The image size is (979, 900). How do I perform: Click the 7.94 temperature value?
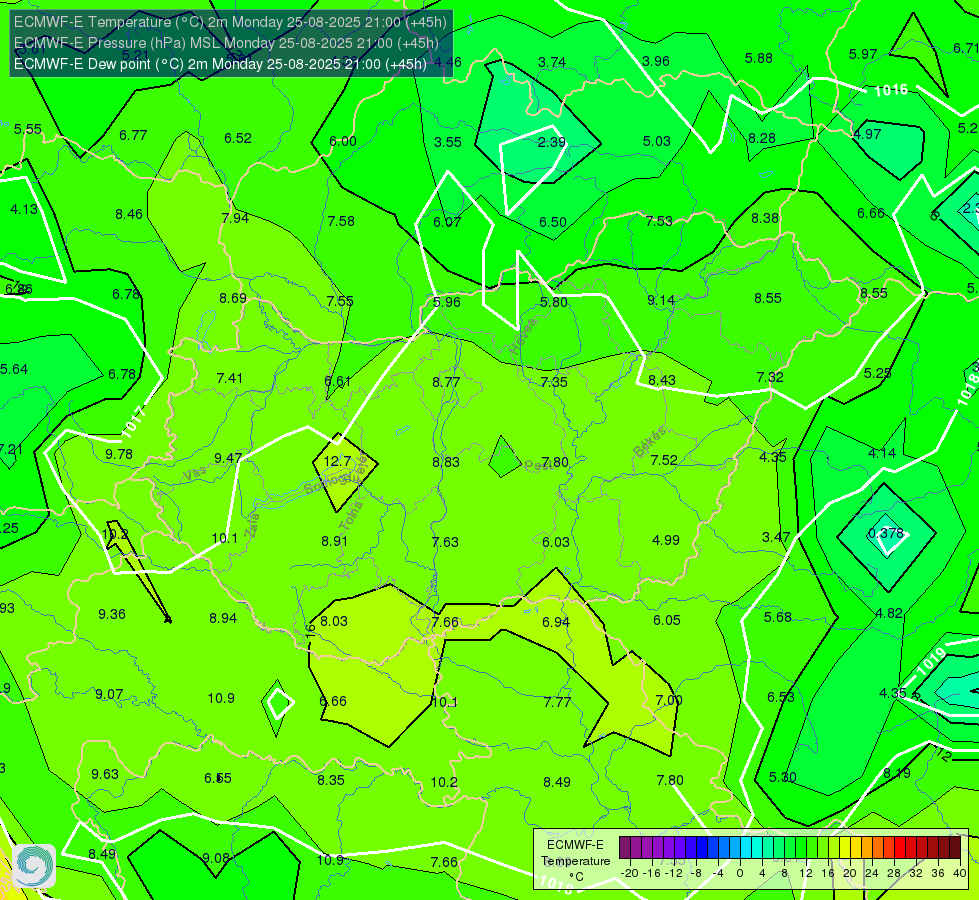pyautogui.click(x=235, y=218)
